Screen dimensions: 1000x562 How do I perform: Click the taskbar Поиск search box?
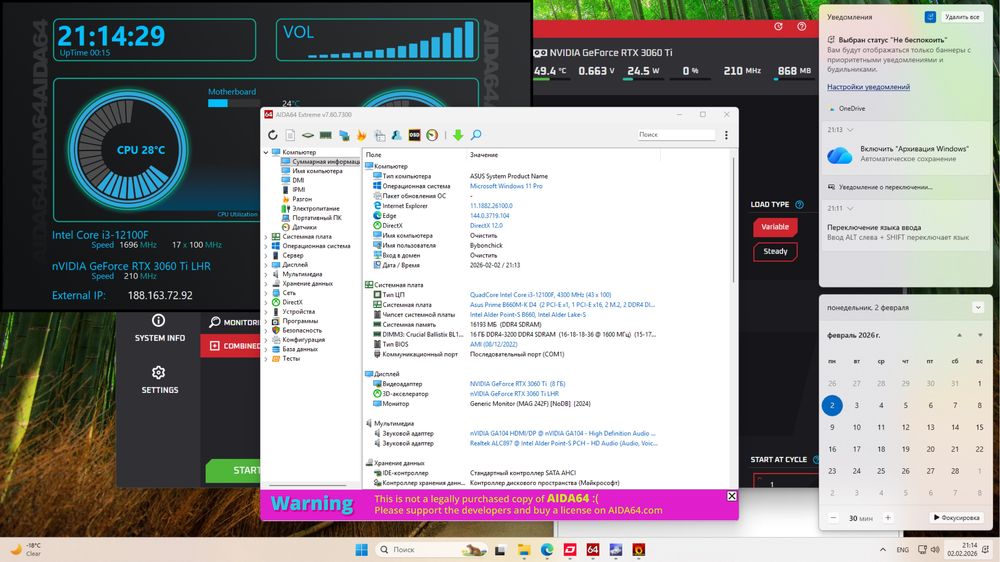pos(432,550)
